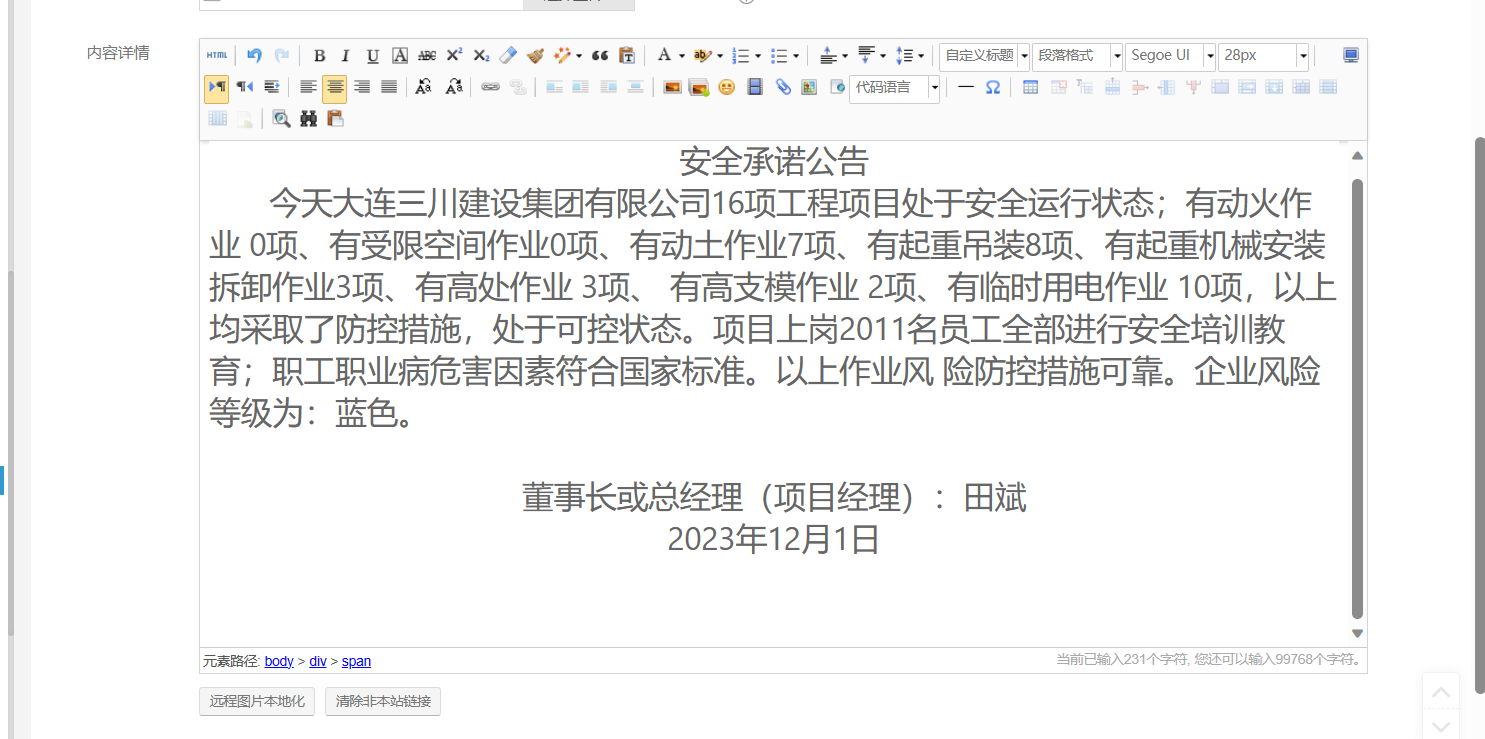
Task: Insert an iframe
Action: tap(837, 87)
